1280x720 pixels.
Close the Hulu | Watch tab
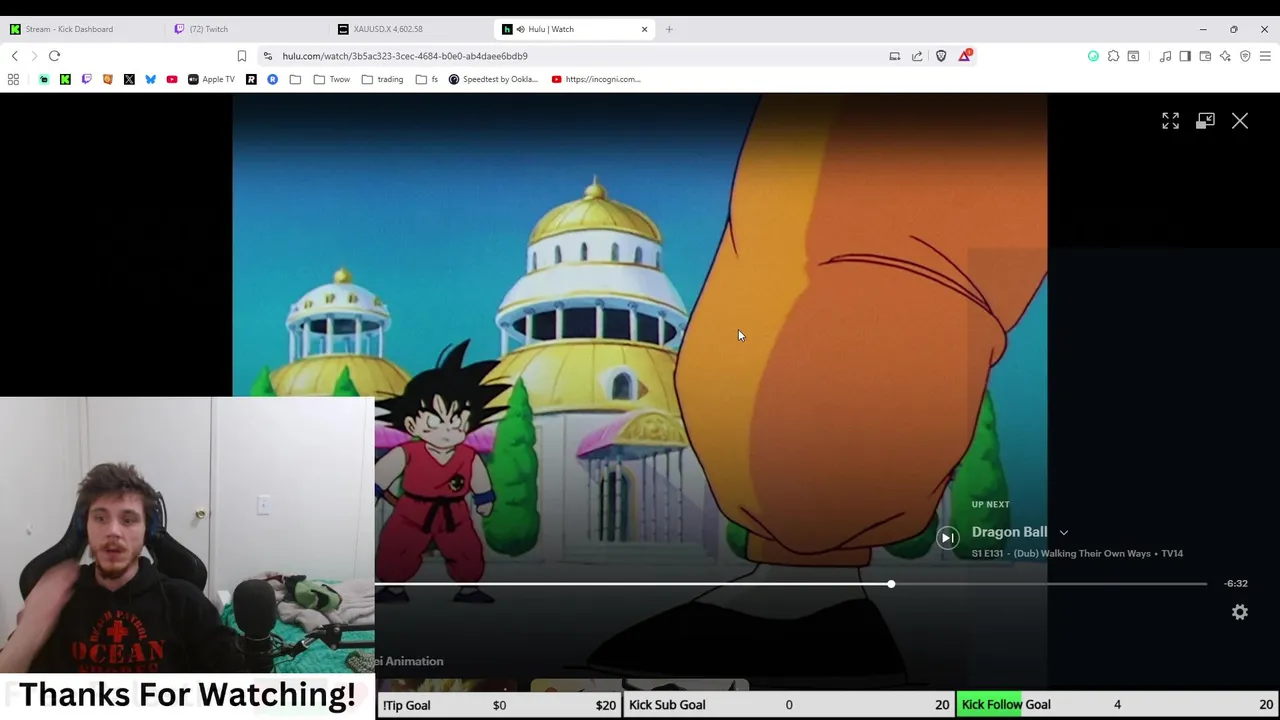[644, 29]
